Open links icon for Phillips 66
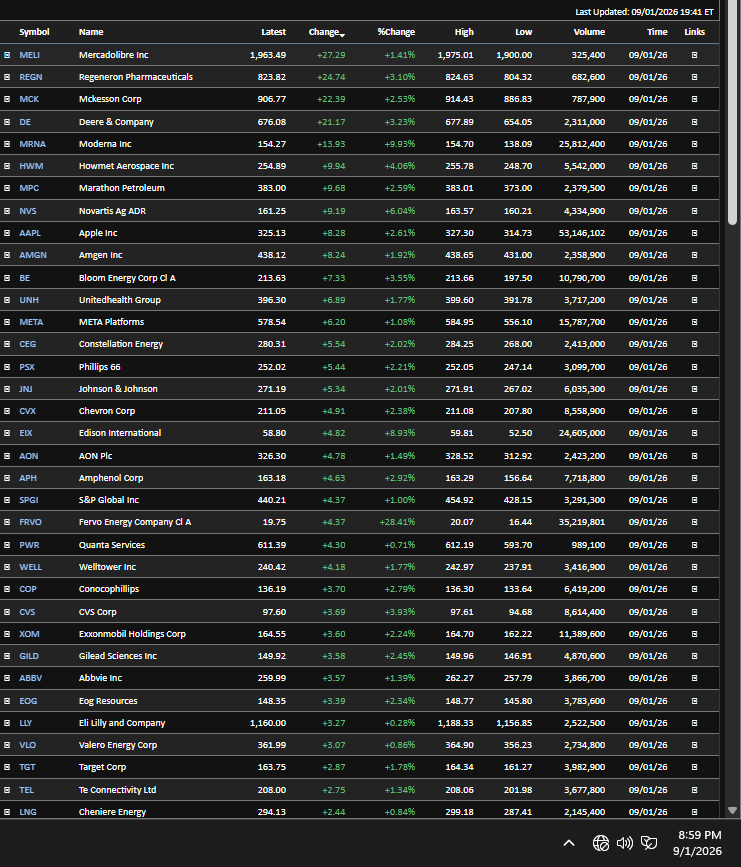This screenshot has width=741, height=867. click(x=695, y=367)
